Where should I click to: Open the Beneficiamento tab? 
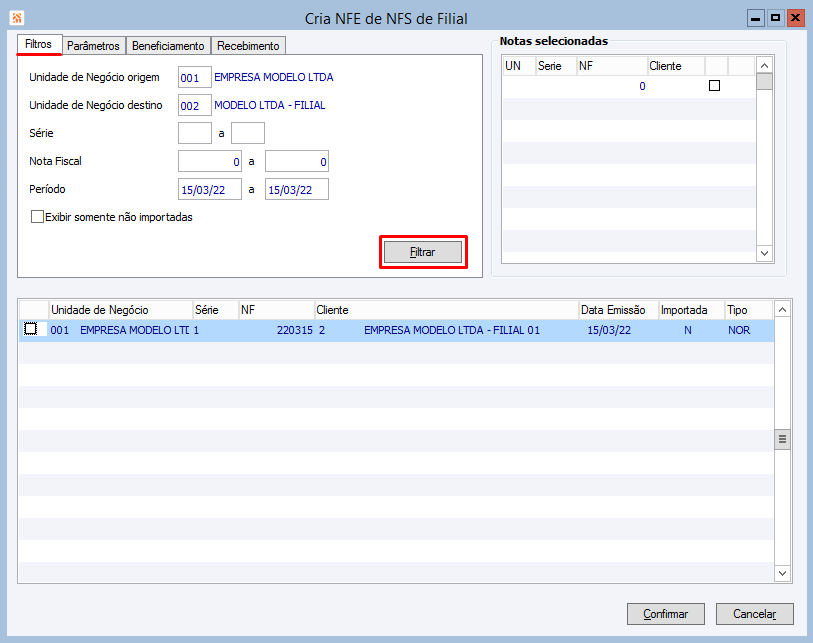pyautogui.click(x=168, y=46)
